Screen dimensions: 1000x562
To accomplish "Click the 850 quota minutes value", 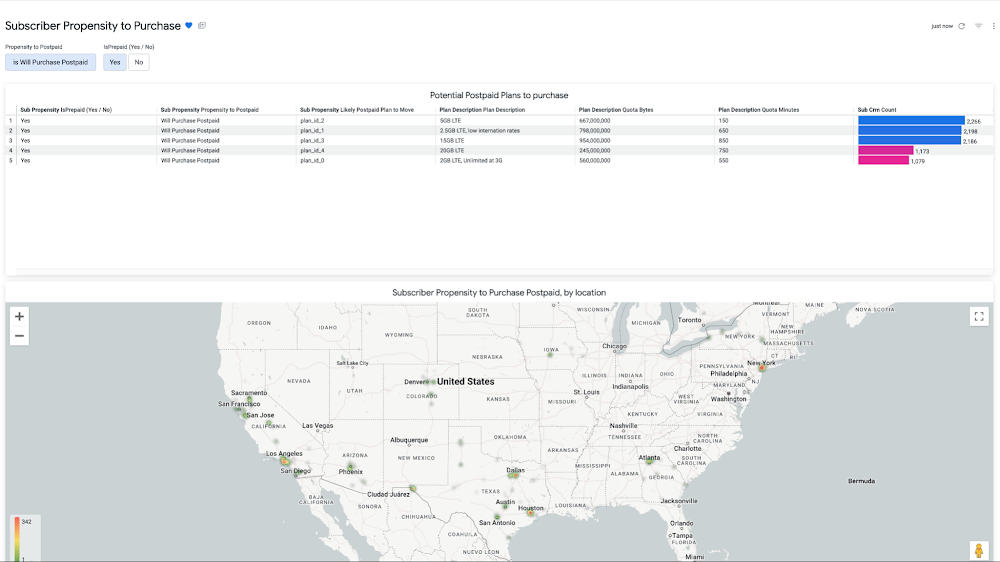I will [x=723, y=140].
